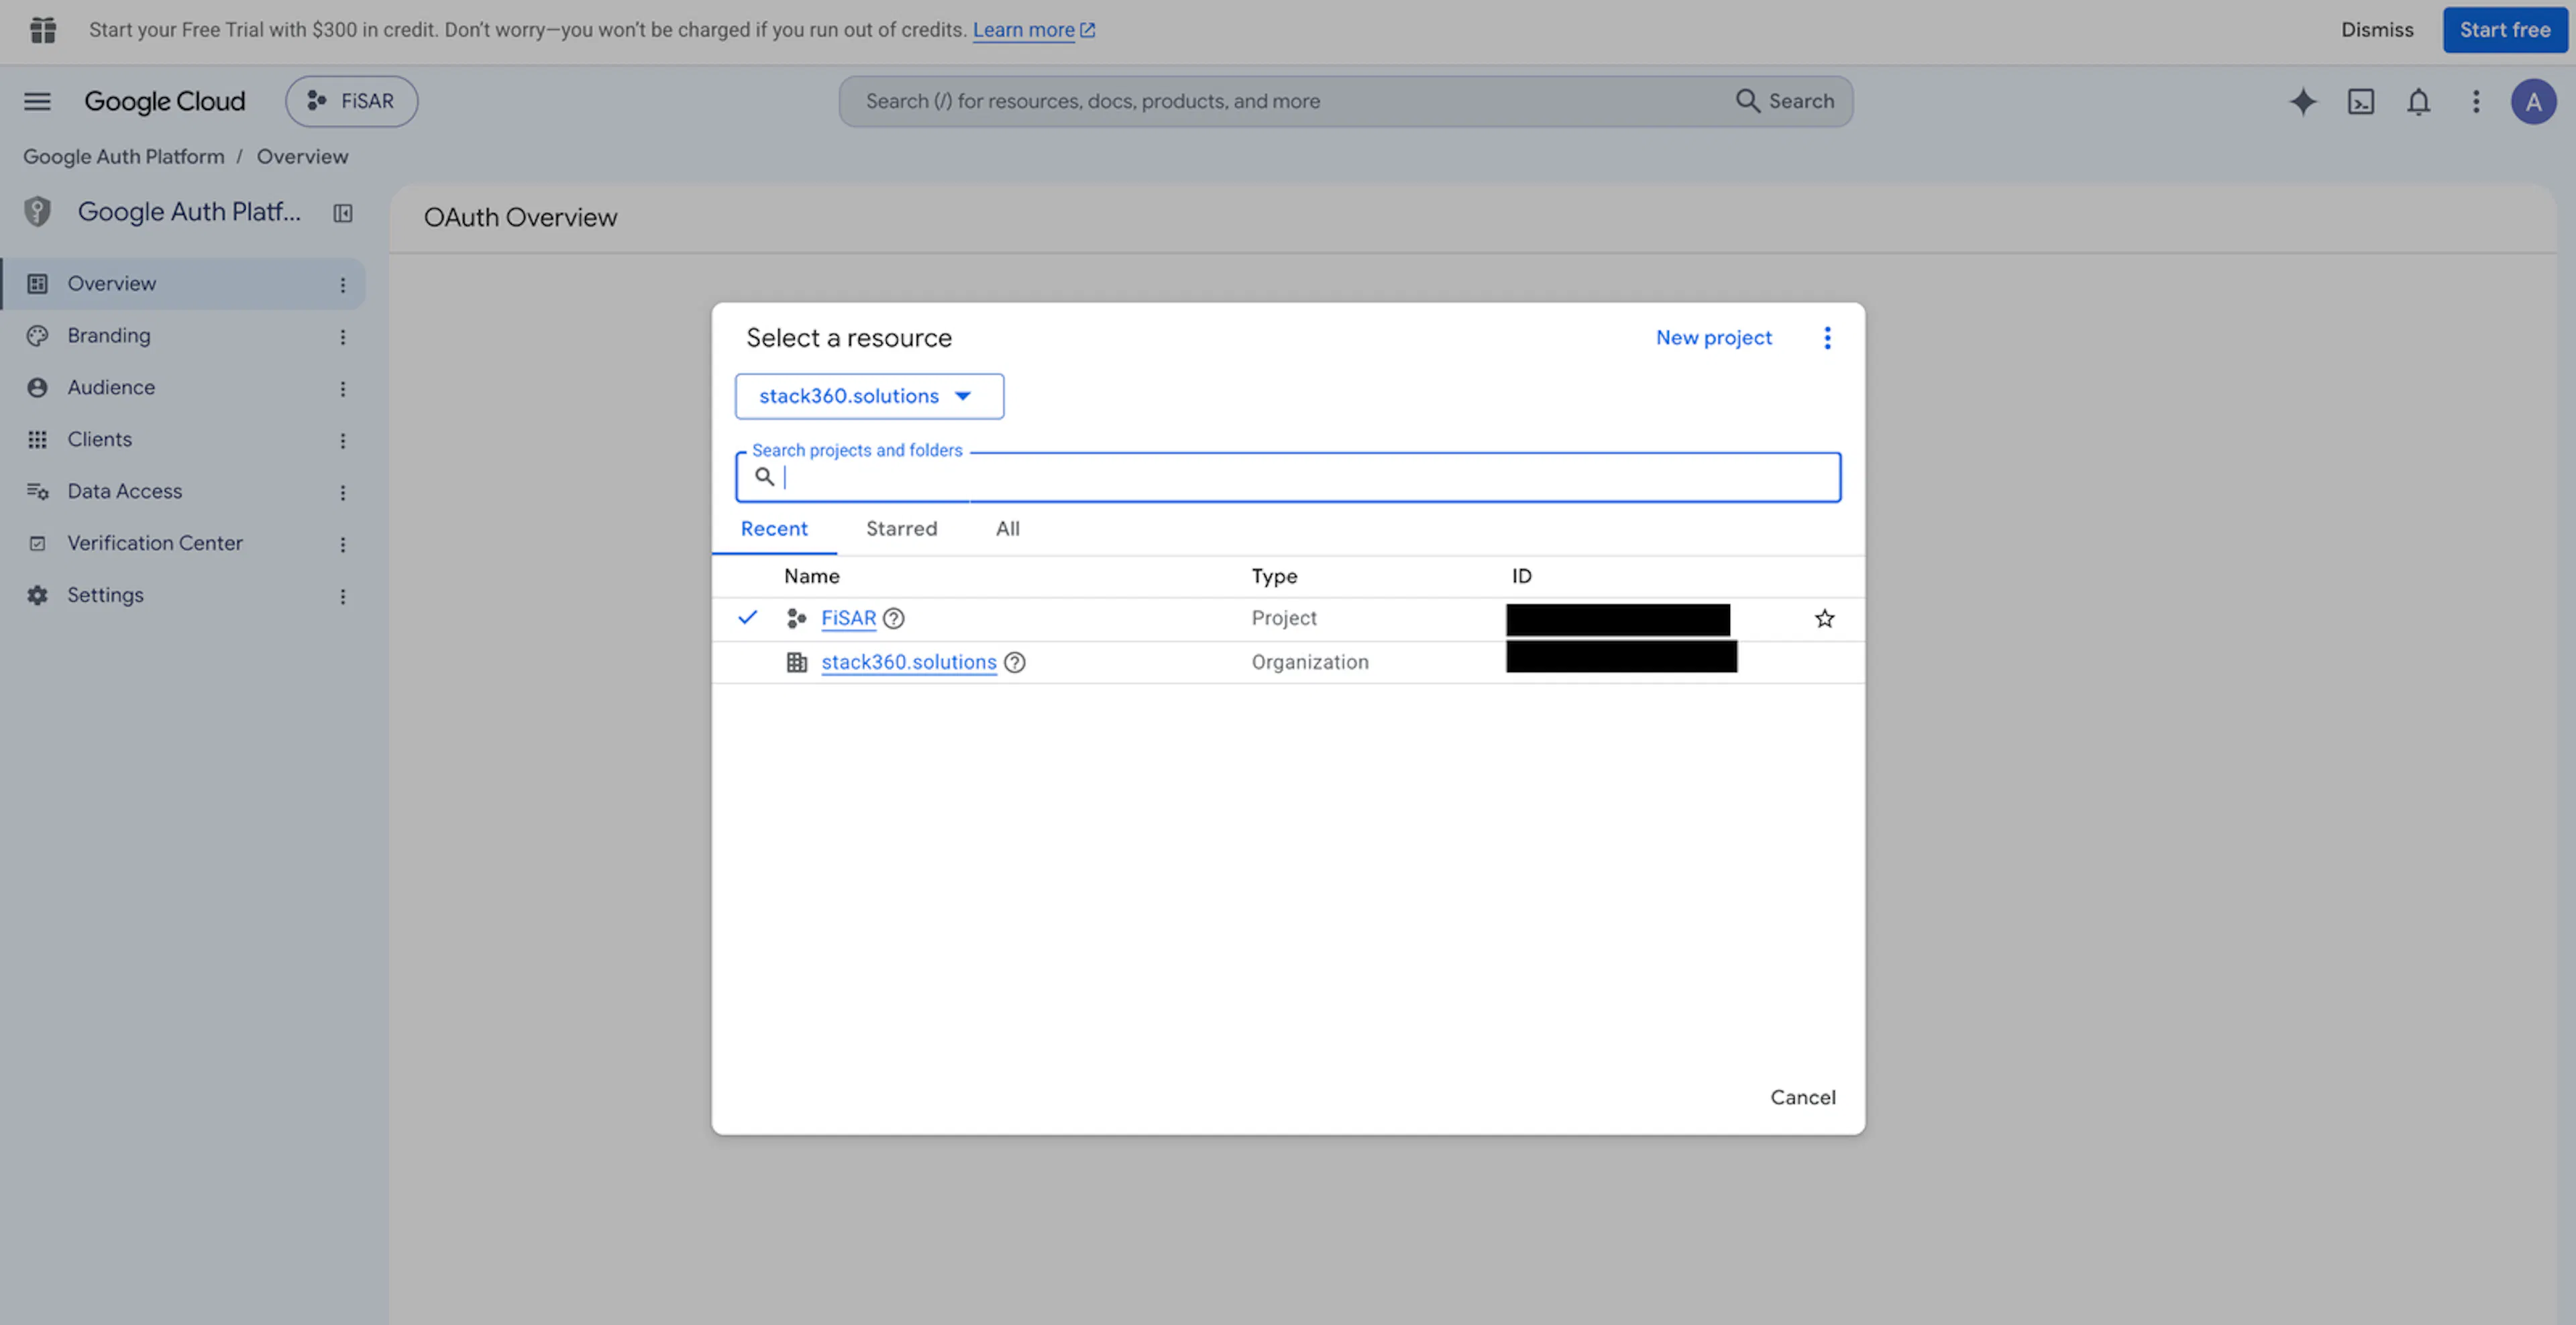Viewport: 2576px width, 1325px height.
Task: Open Audience in sidebar
Action: click(x=111, y=388)
